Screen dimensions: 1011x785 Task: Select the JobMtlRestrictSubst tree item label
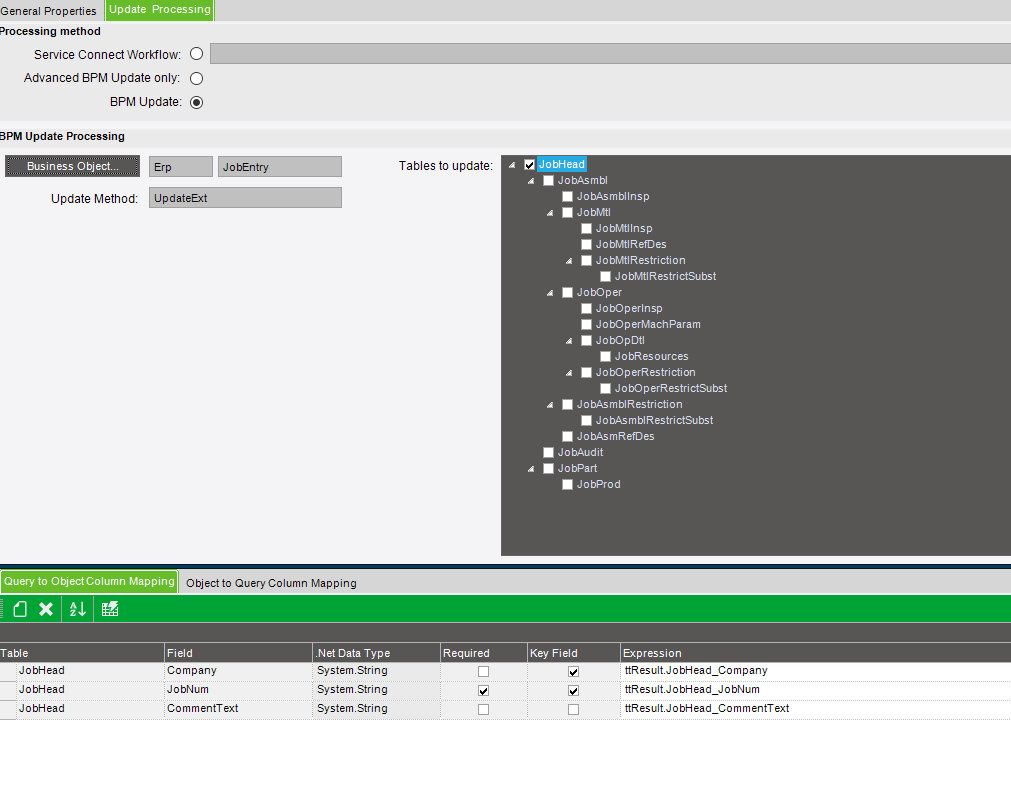coord(665,277)
